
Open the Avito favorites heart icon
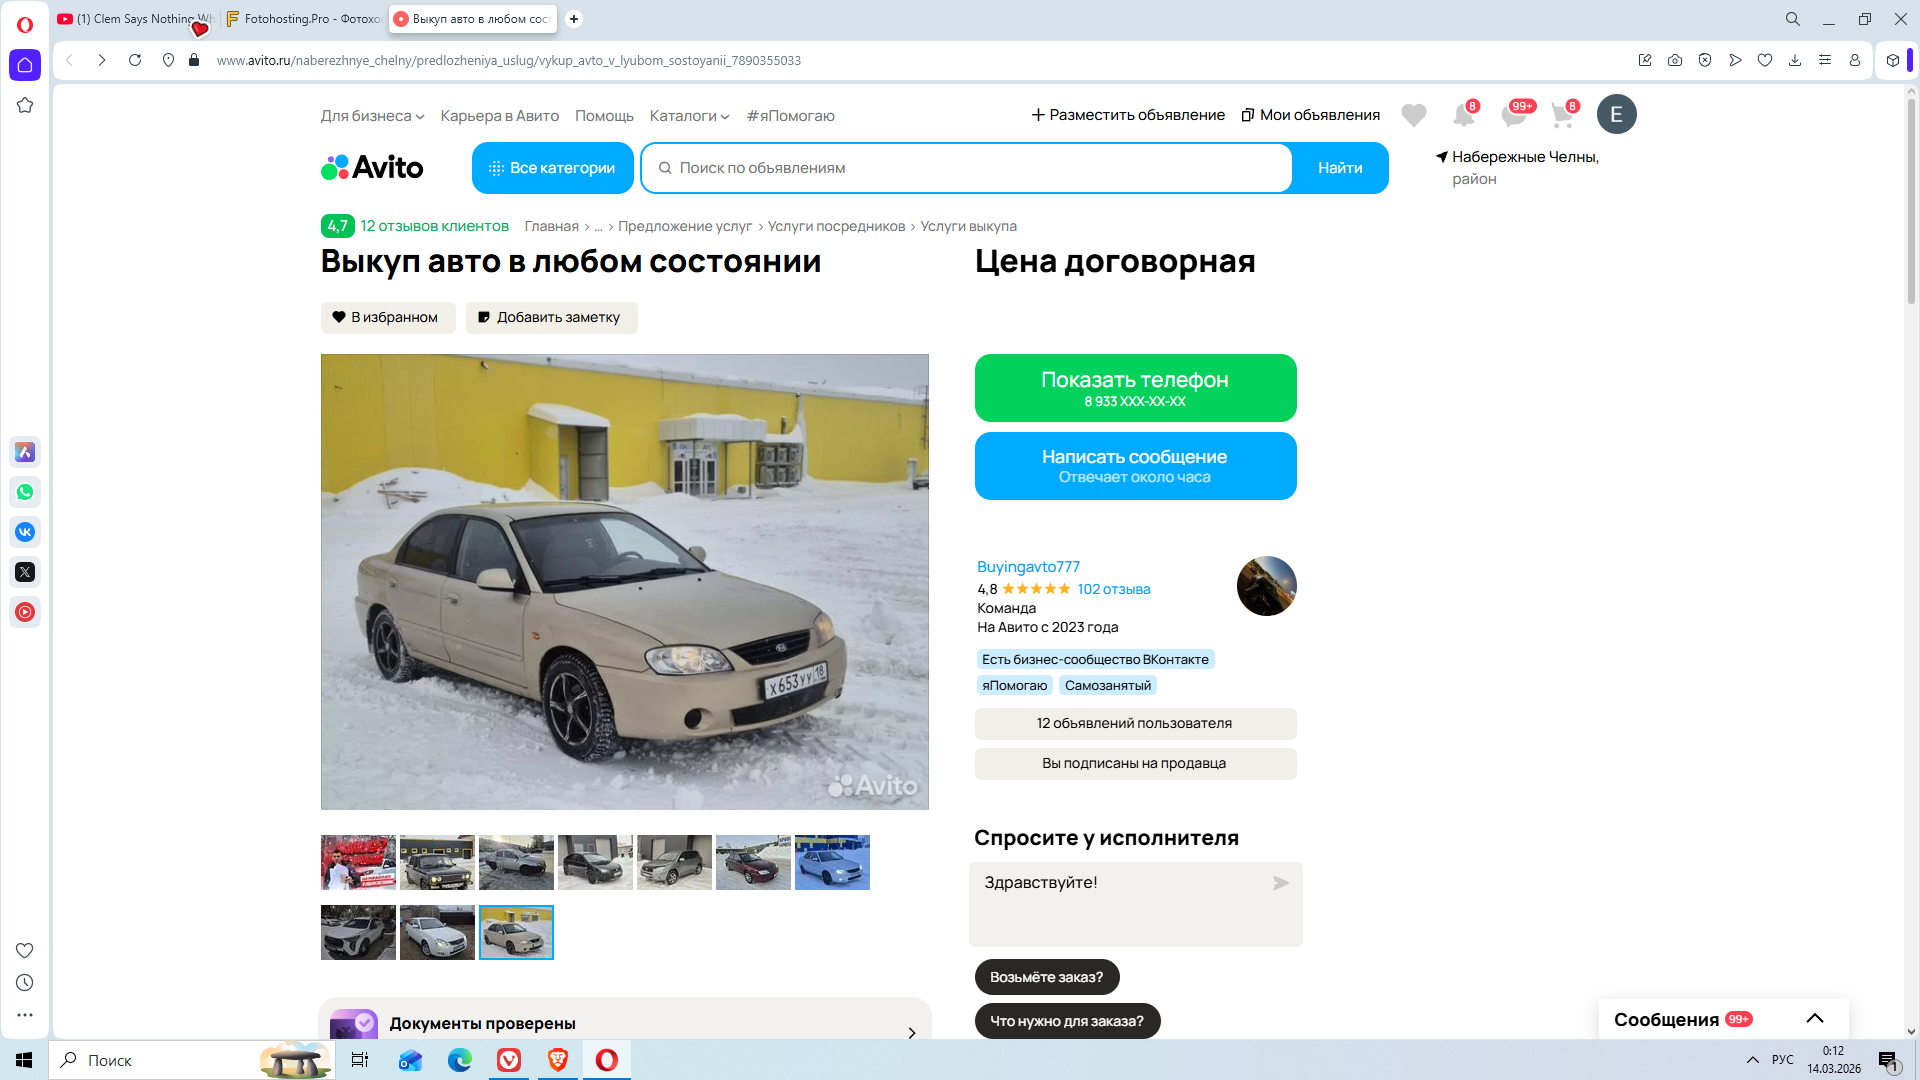(x=1413, y=115)
